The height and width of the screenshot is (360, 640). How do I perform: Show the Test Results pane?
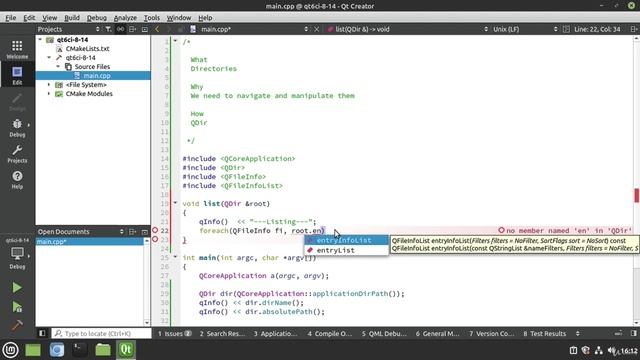click(545, 333)
